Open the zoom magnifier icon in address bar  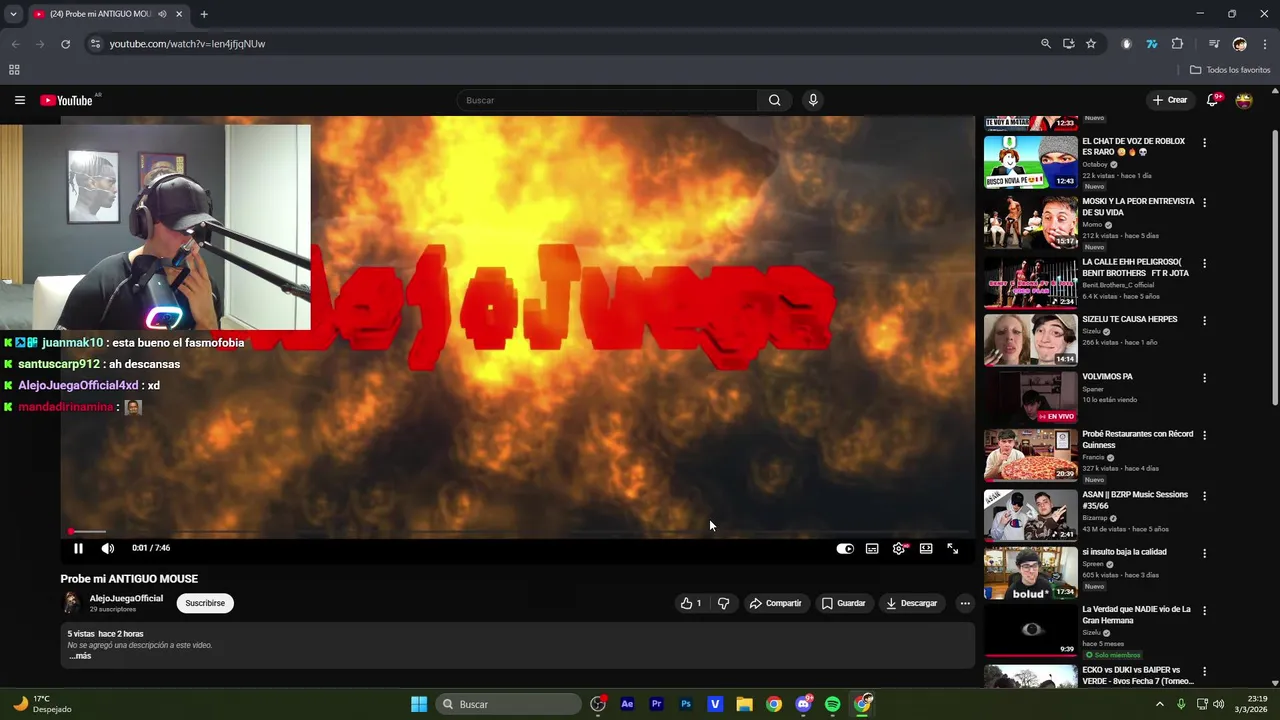[x=1046, y=44]
